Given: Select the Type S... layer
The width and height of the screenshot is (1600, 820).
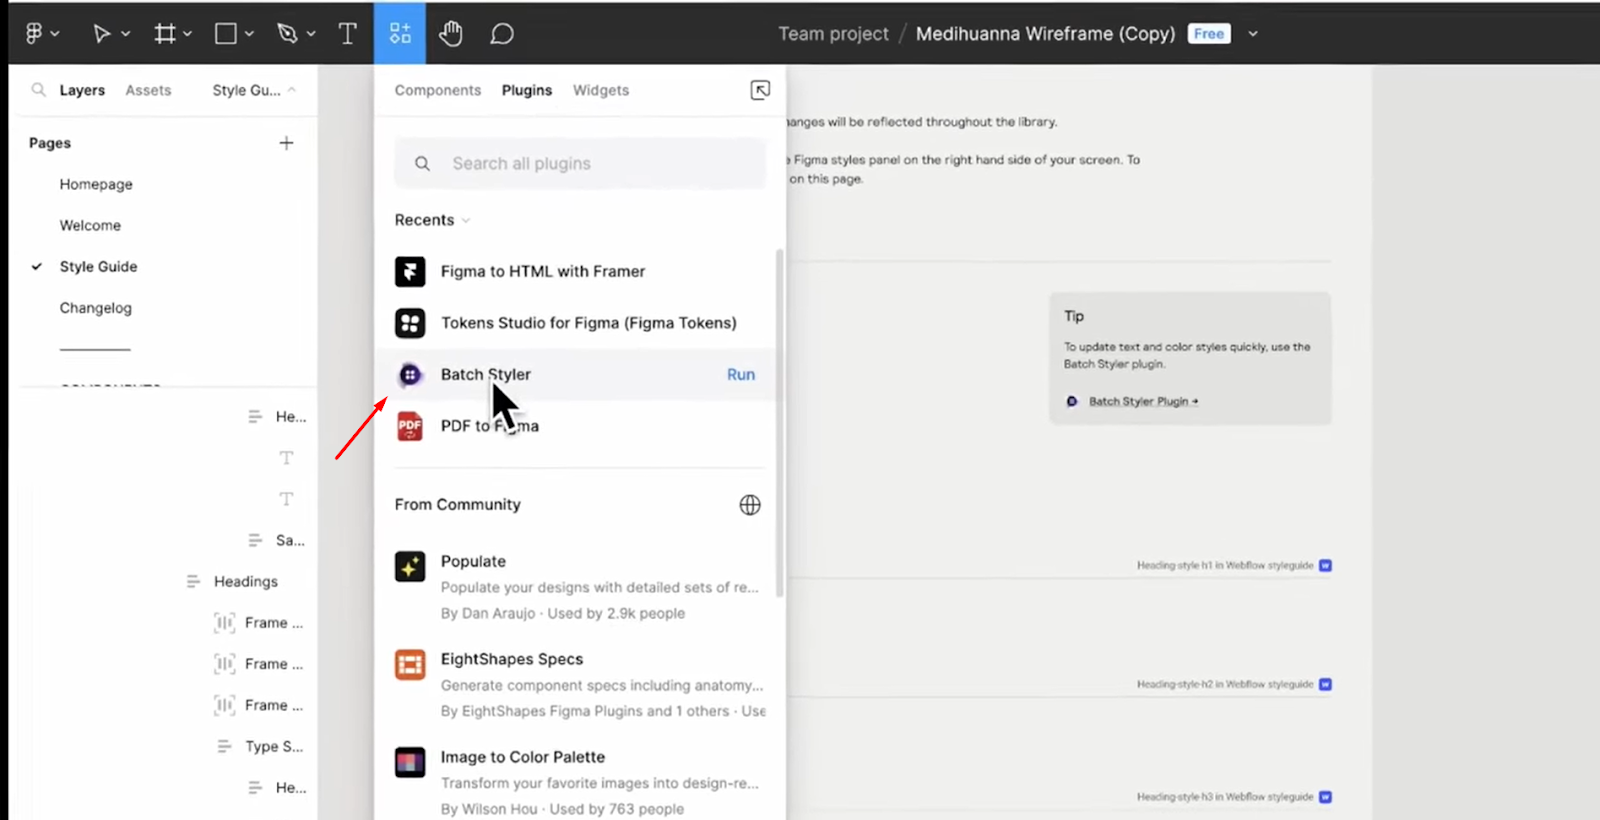Looking at the screenshot, I should tap(274, 746).
